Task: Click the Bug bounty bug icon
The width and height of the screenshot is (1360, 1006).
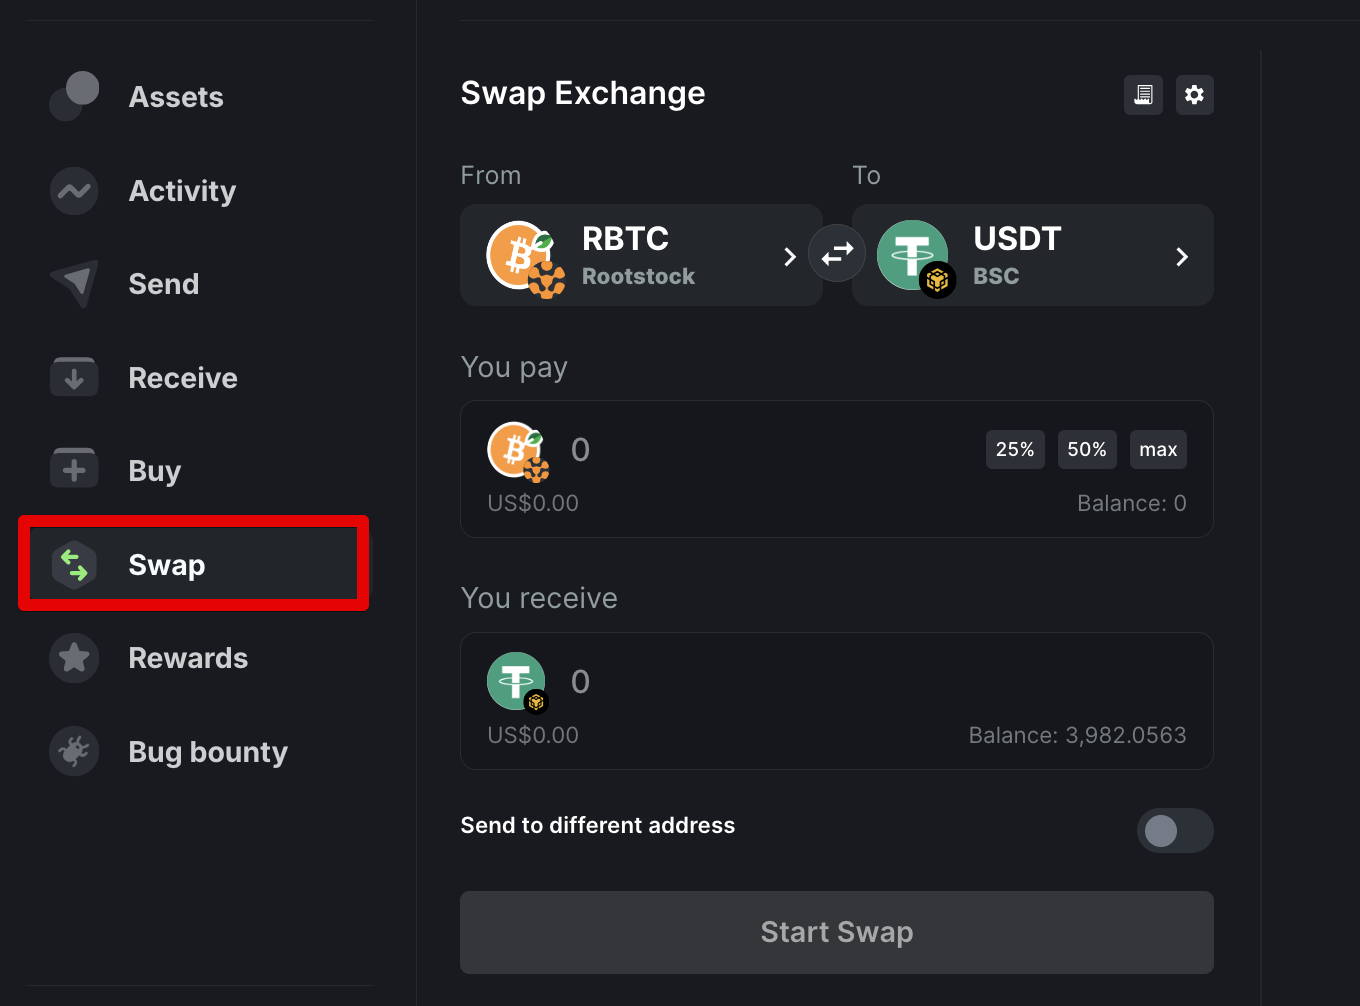Action: (x=74, y=751)
